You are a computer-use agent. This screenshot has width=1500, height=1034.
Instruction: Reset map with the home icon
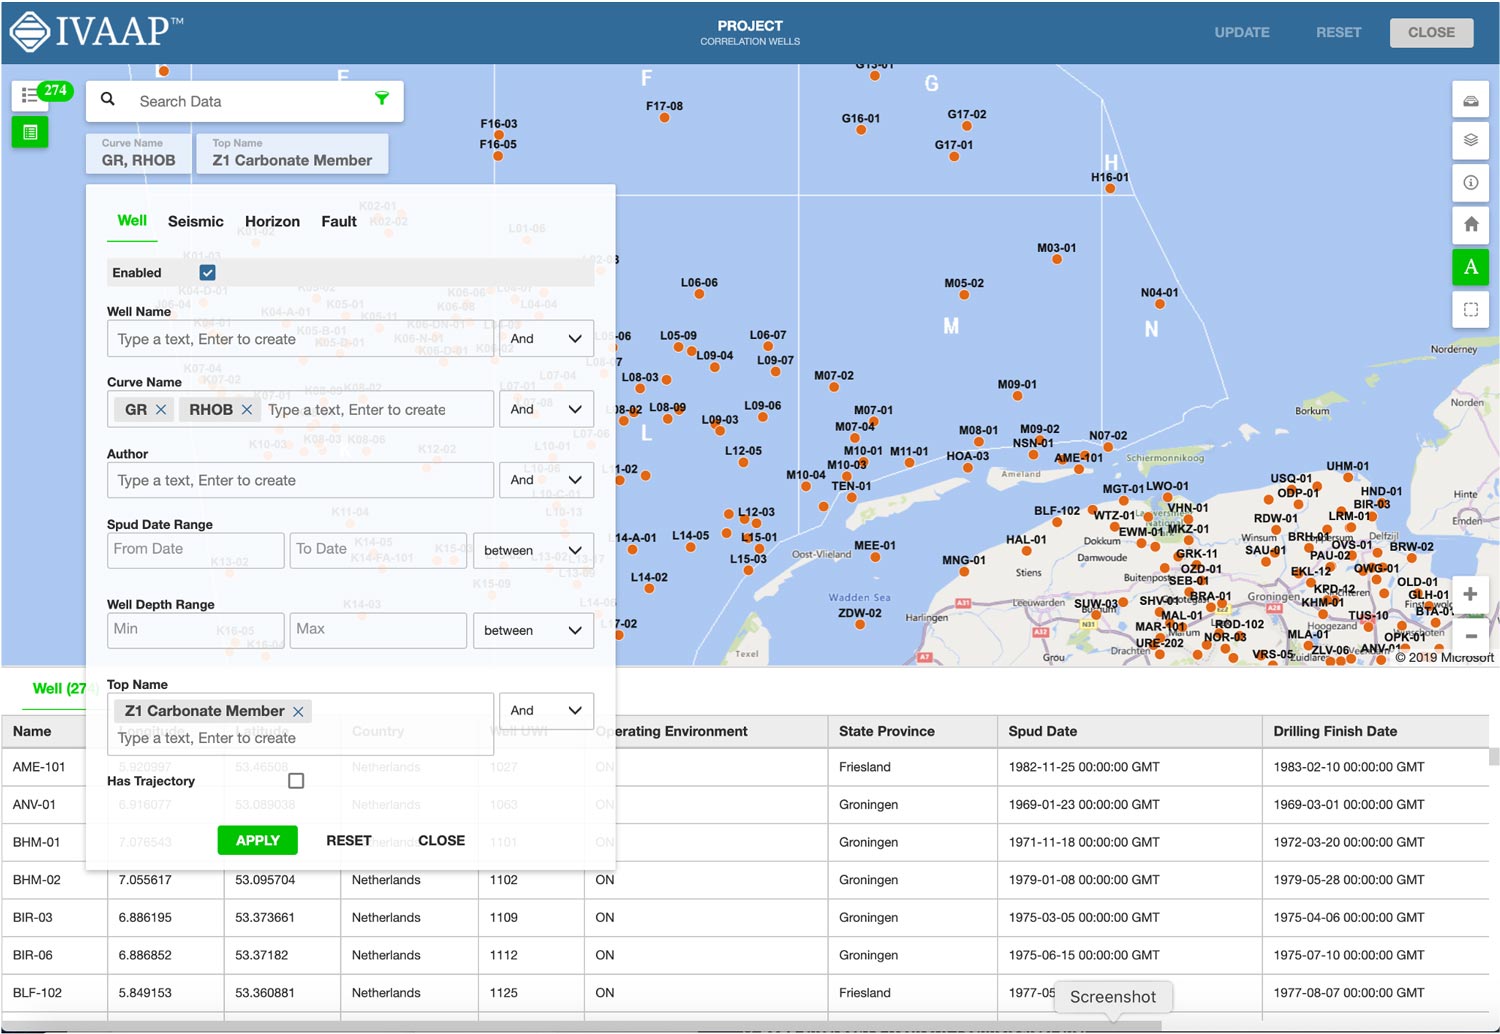[1470, 225]
